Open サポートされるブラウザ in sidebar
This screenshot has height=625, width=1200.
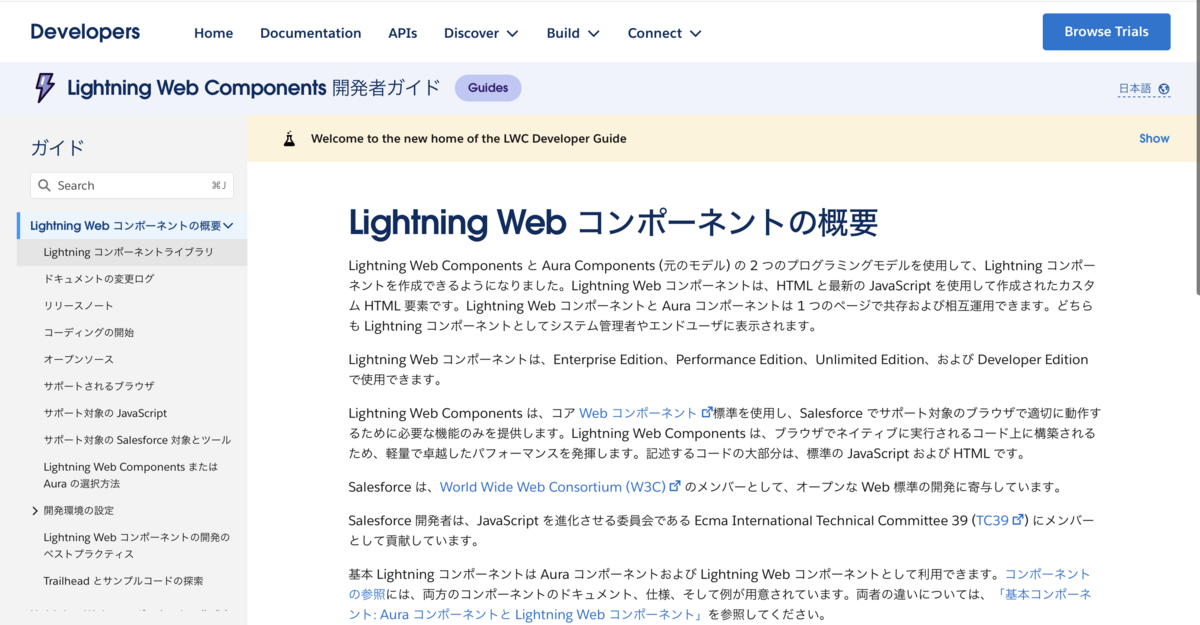98,386
